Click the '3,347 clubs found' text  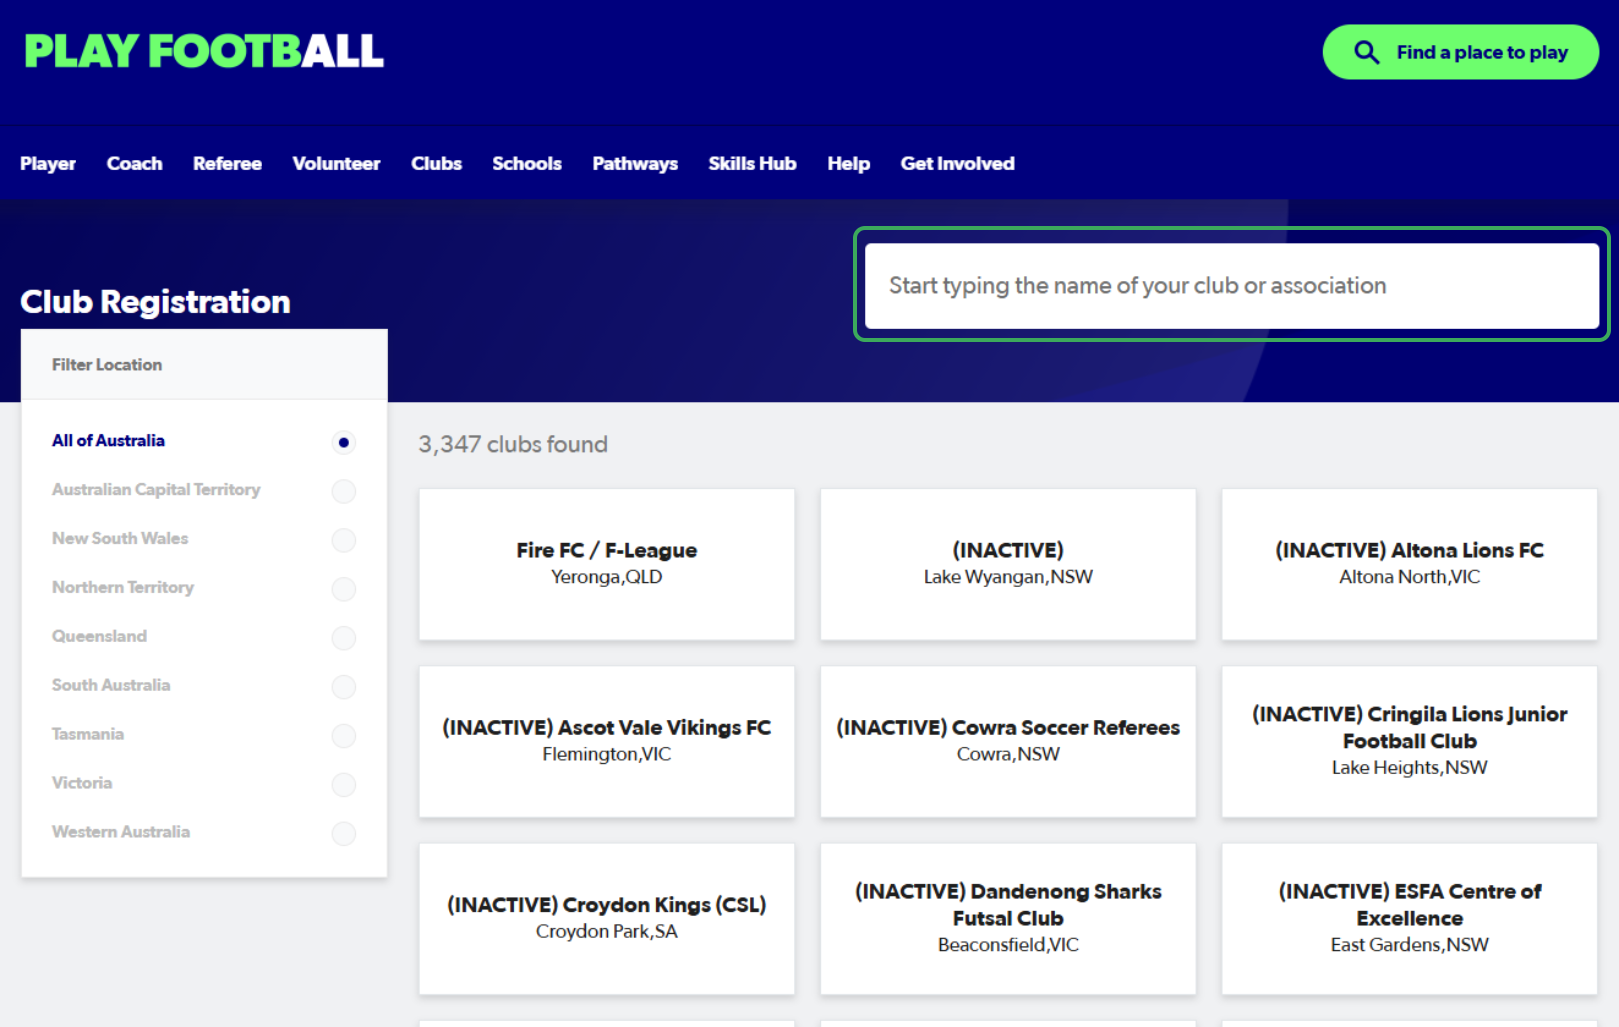(x=513, y=444)
